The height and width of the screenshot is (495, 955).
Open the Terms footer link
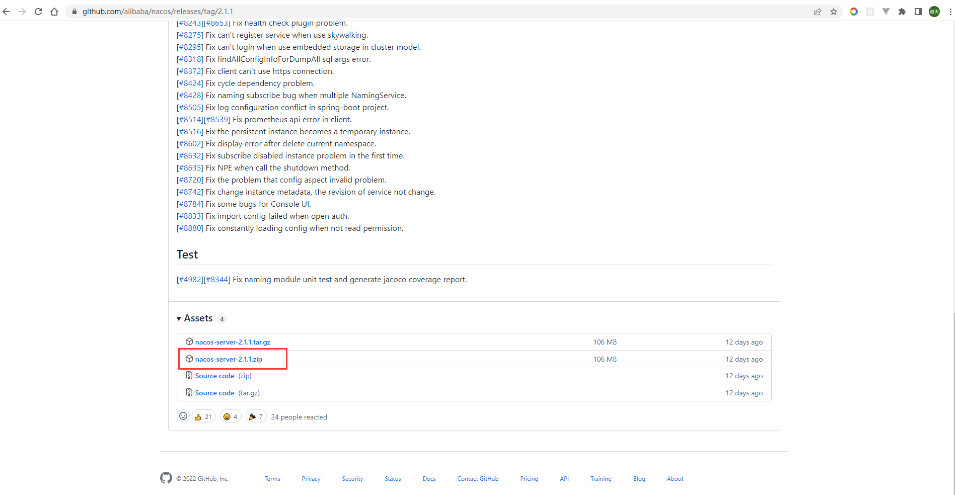click(272, 479)
